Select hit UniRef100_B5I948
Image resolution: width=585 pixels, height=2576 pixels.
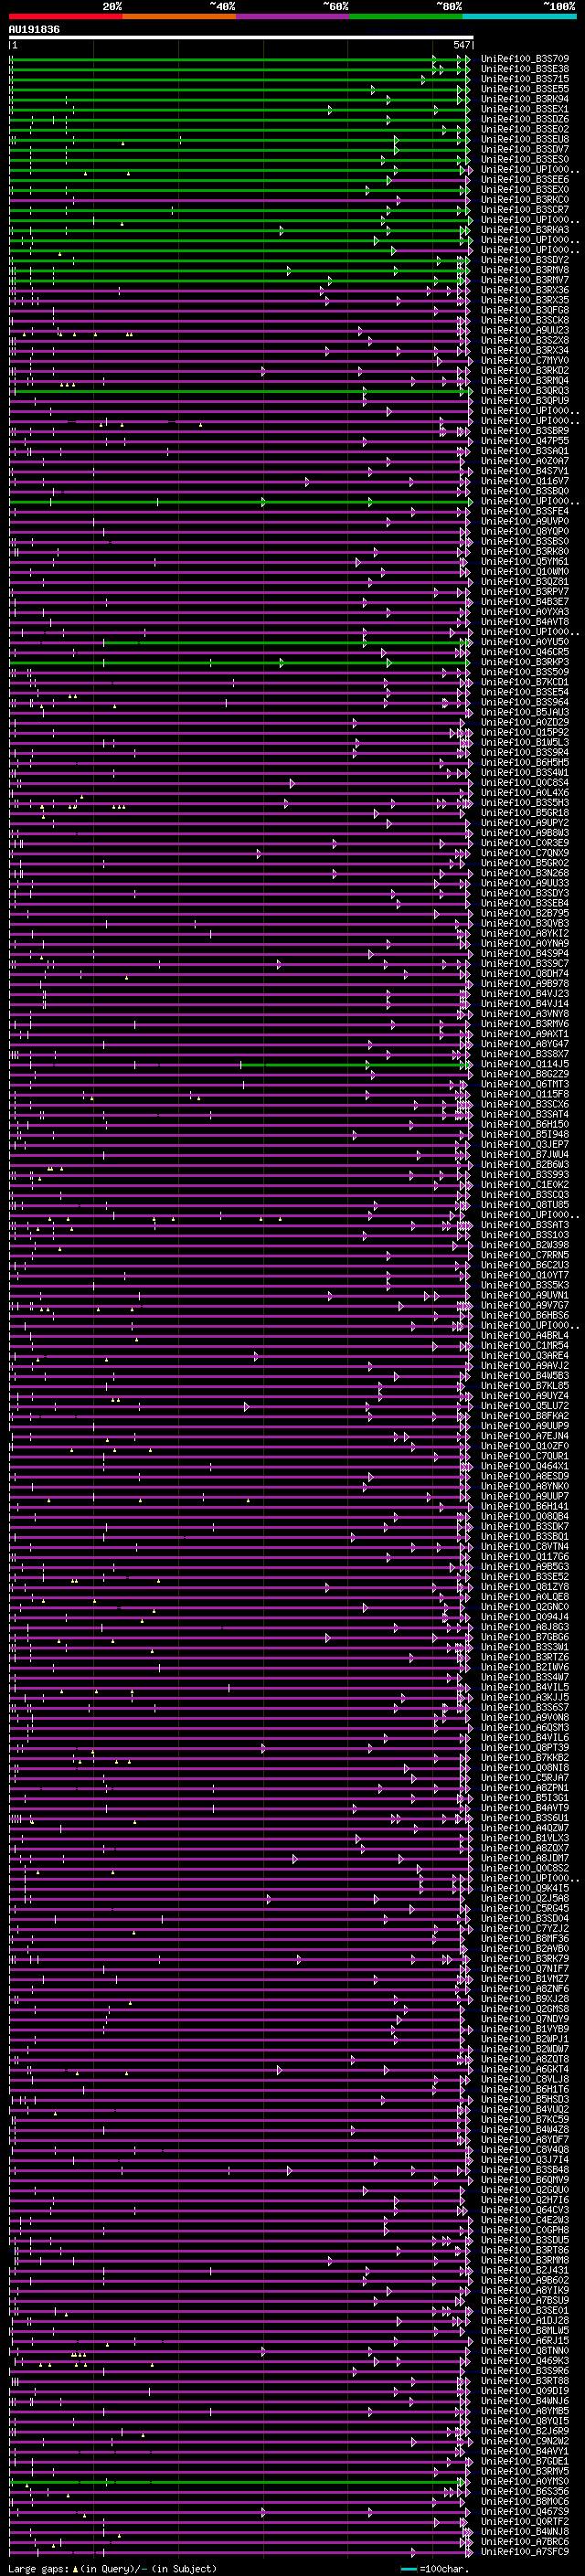pyautogui.click(x=525, y=1134)
